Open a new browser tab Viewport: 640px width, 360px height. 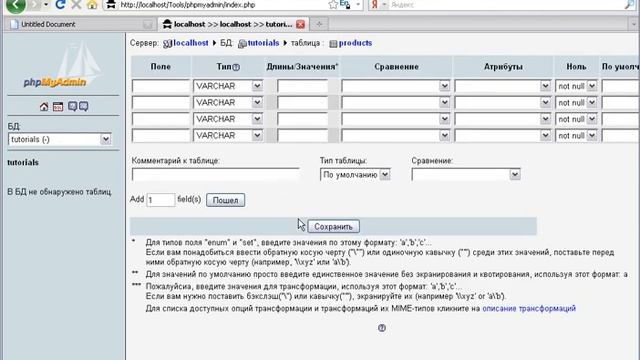319,24
